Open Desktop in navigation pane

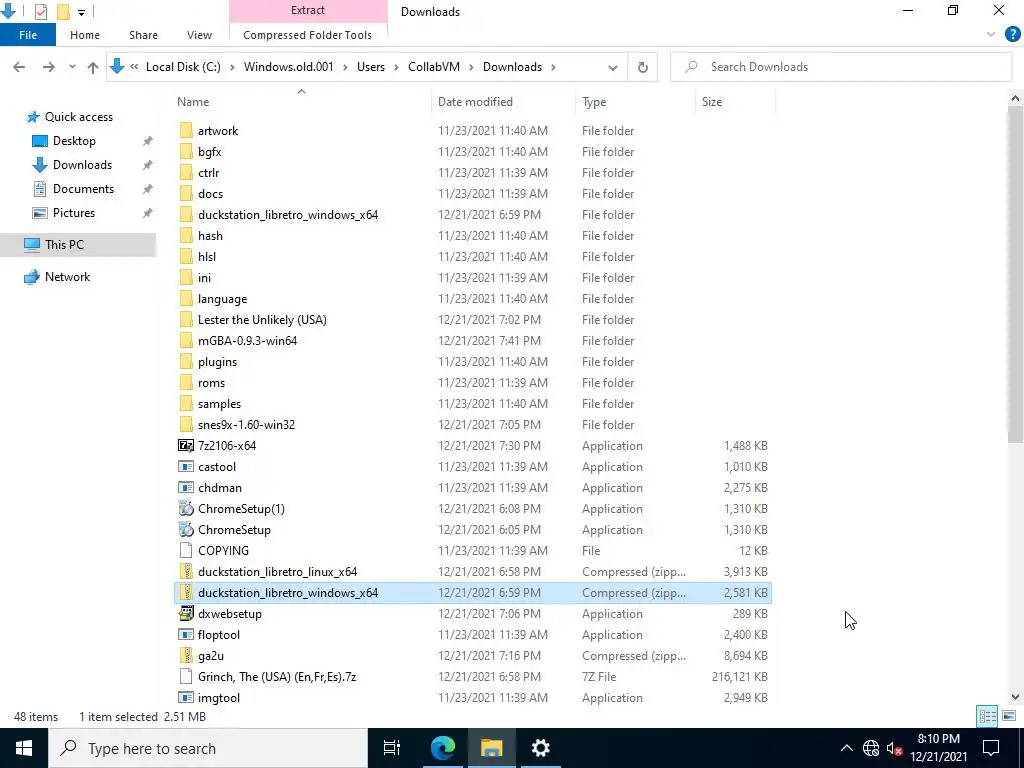(x=74, y=141)
